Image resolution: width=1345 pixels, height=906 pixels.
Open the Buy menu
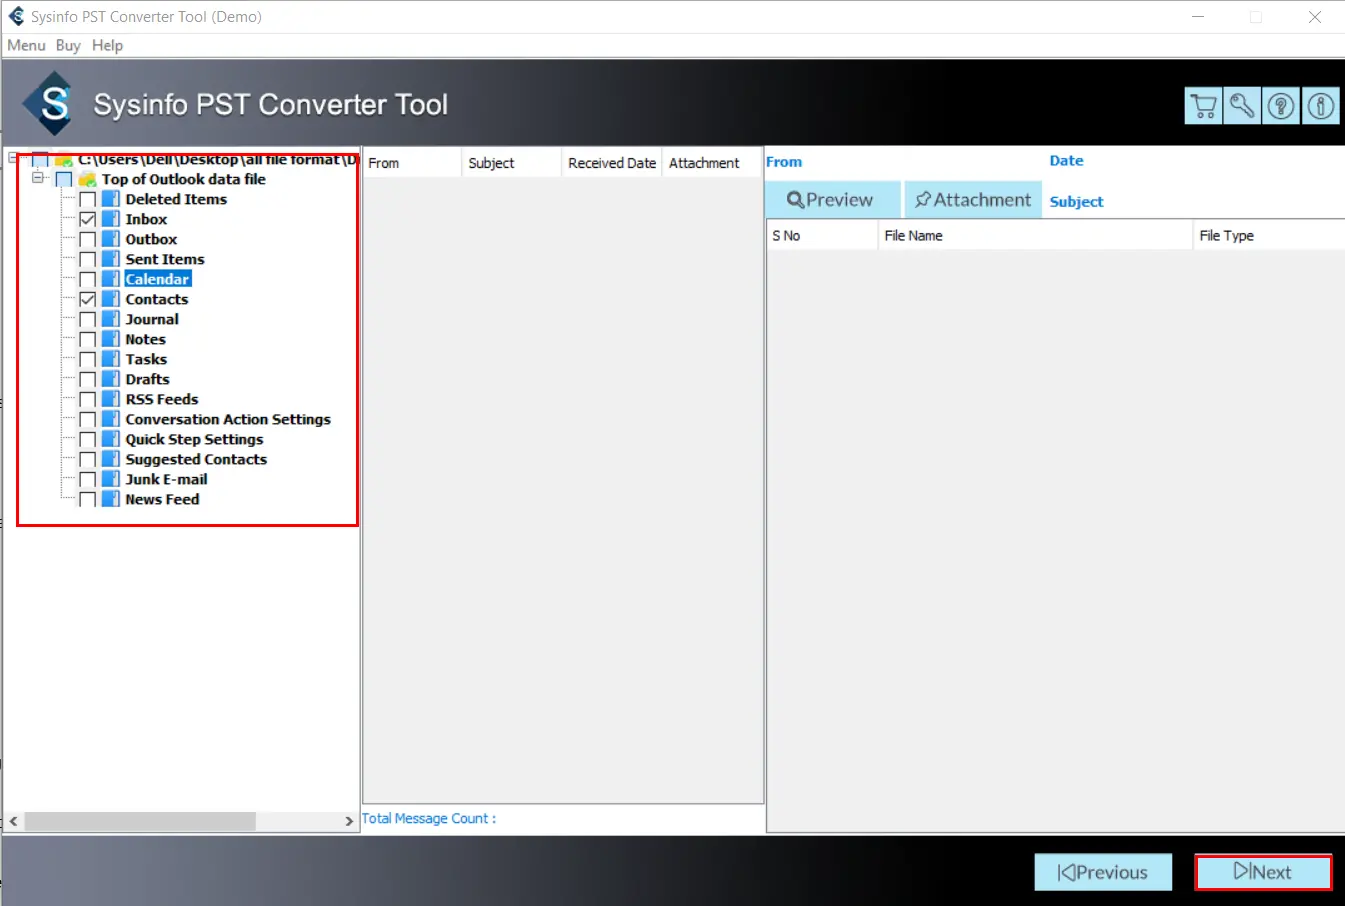[68, 45]
